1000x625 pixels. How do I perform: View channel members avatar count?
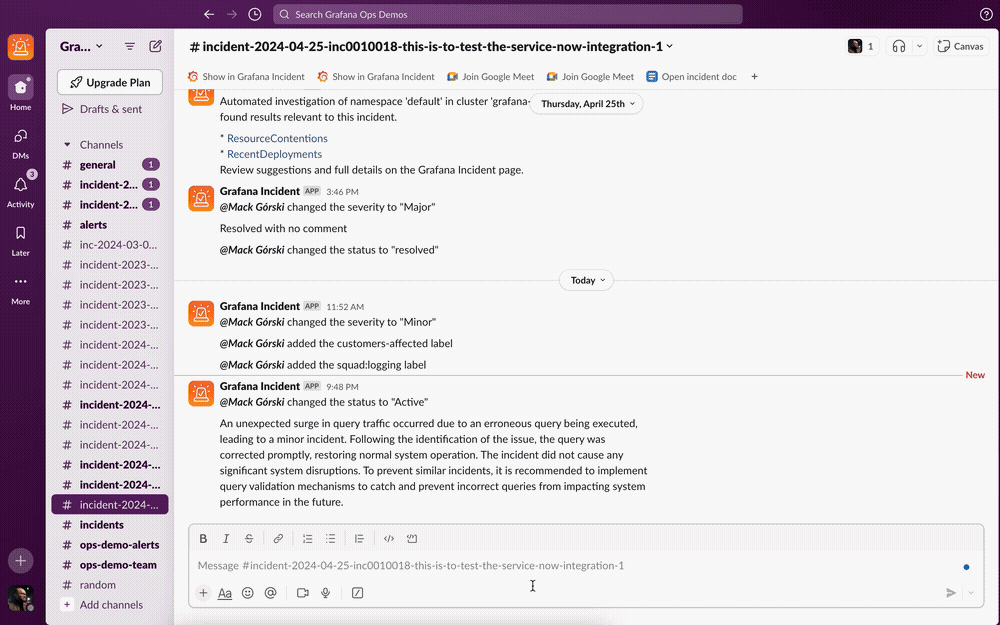pos(861,46)
